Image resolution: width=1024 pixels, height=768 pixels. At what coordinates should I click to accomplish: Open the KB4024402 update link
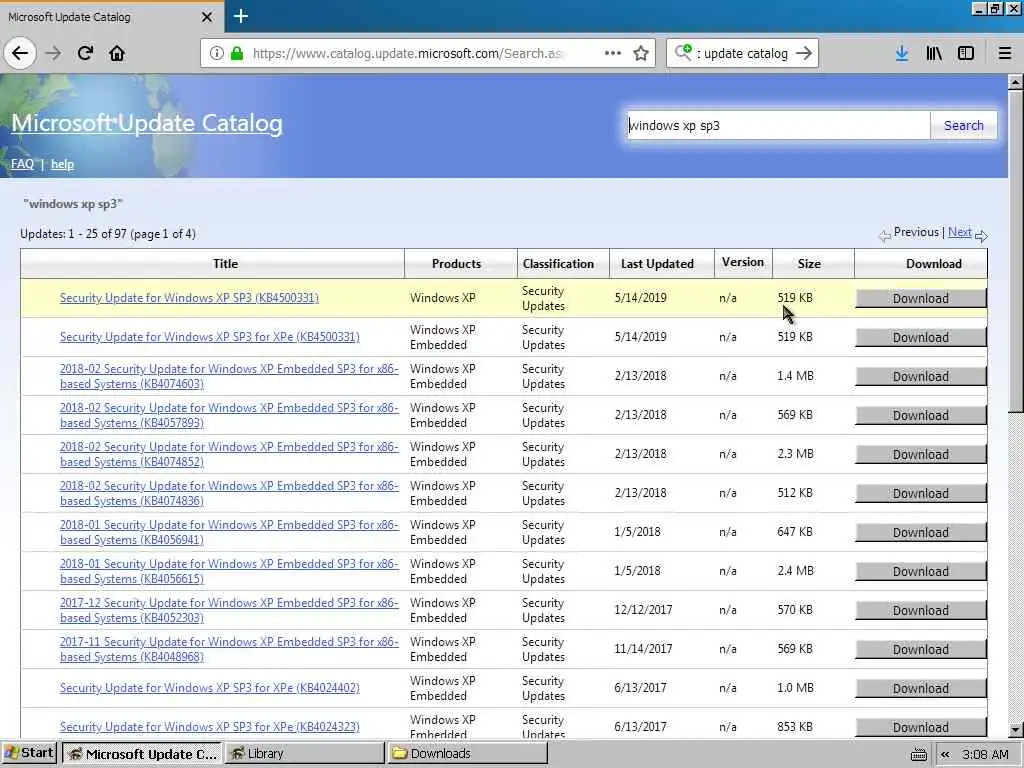click(210, 688)
